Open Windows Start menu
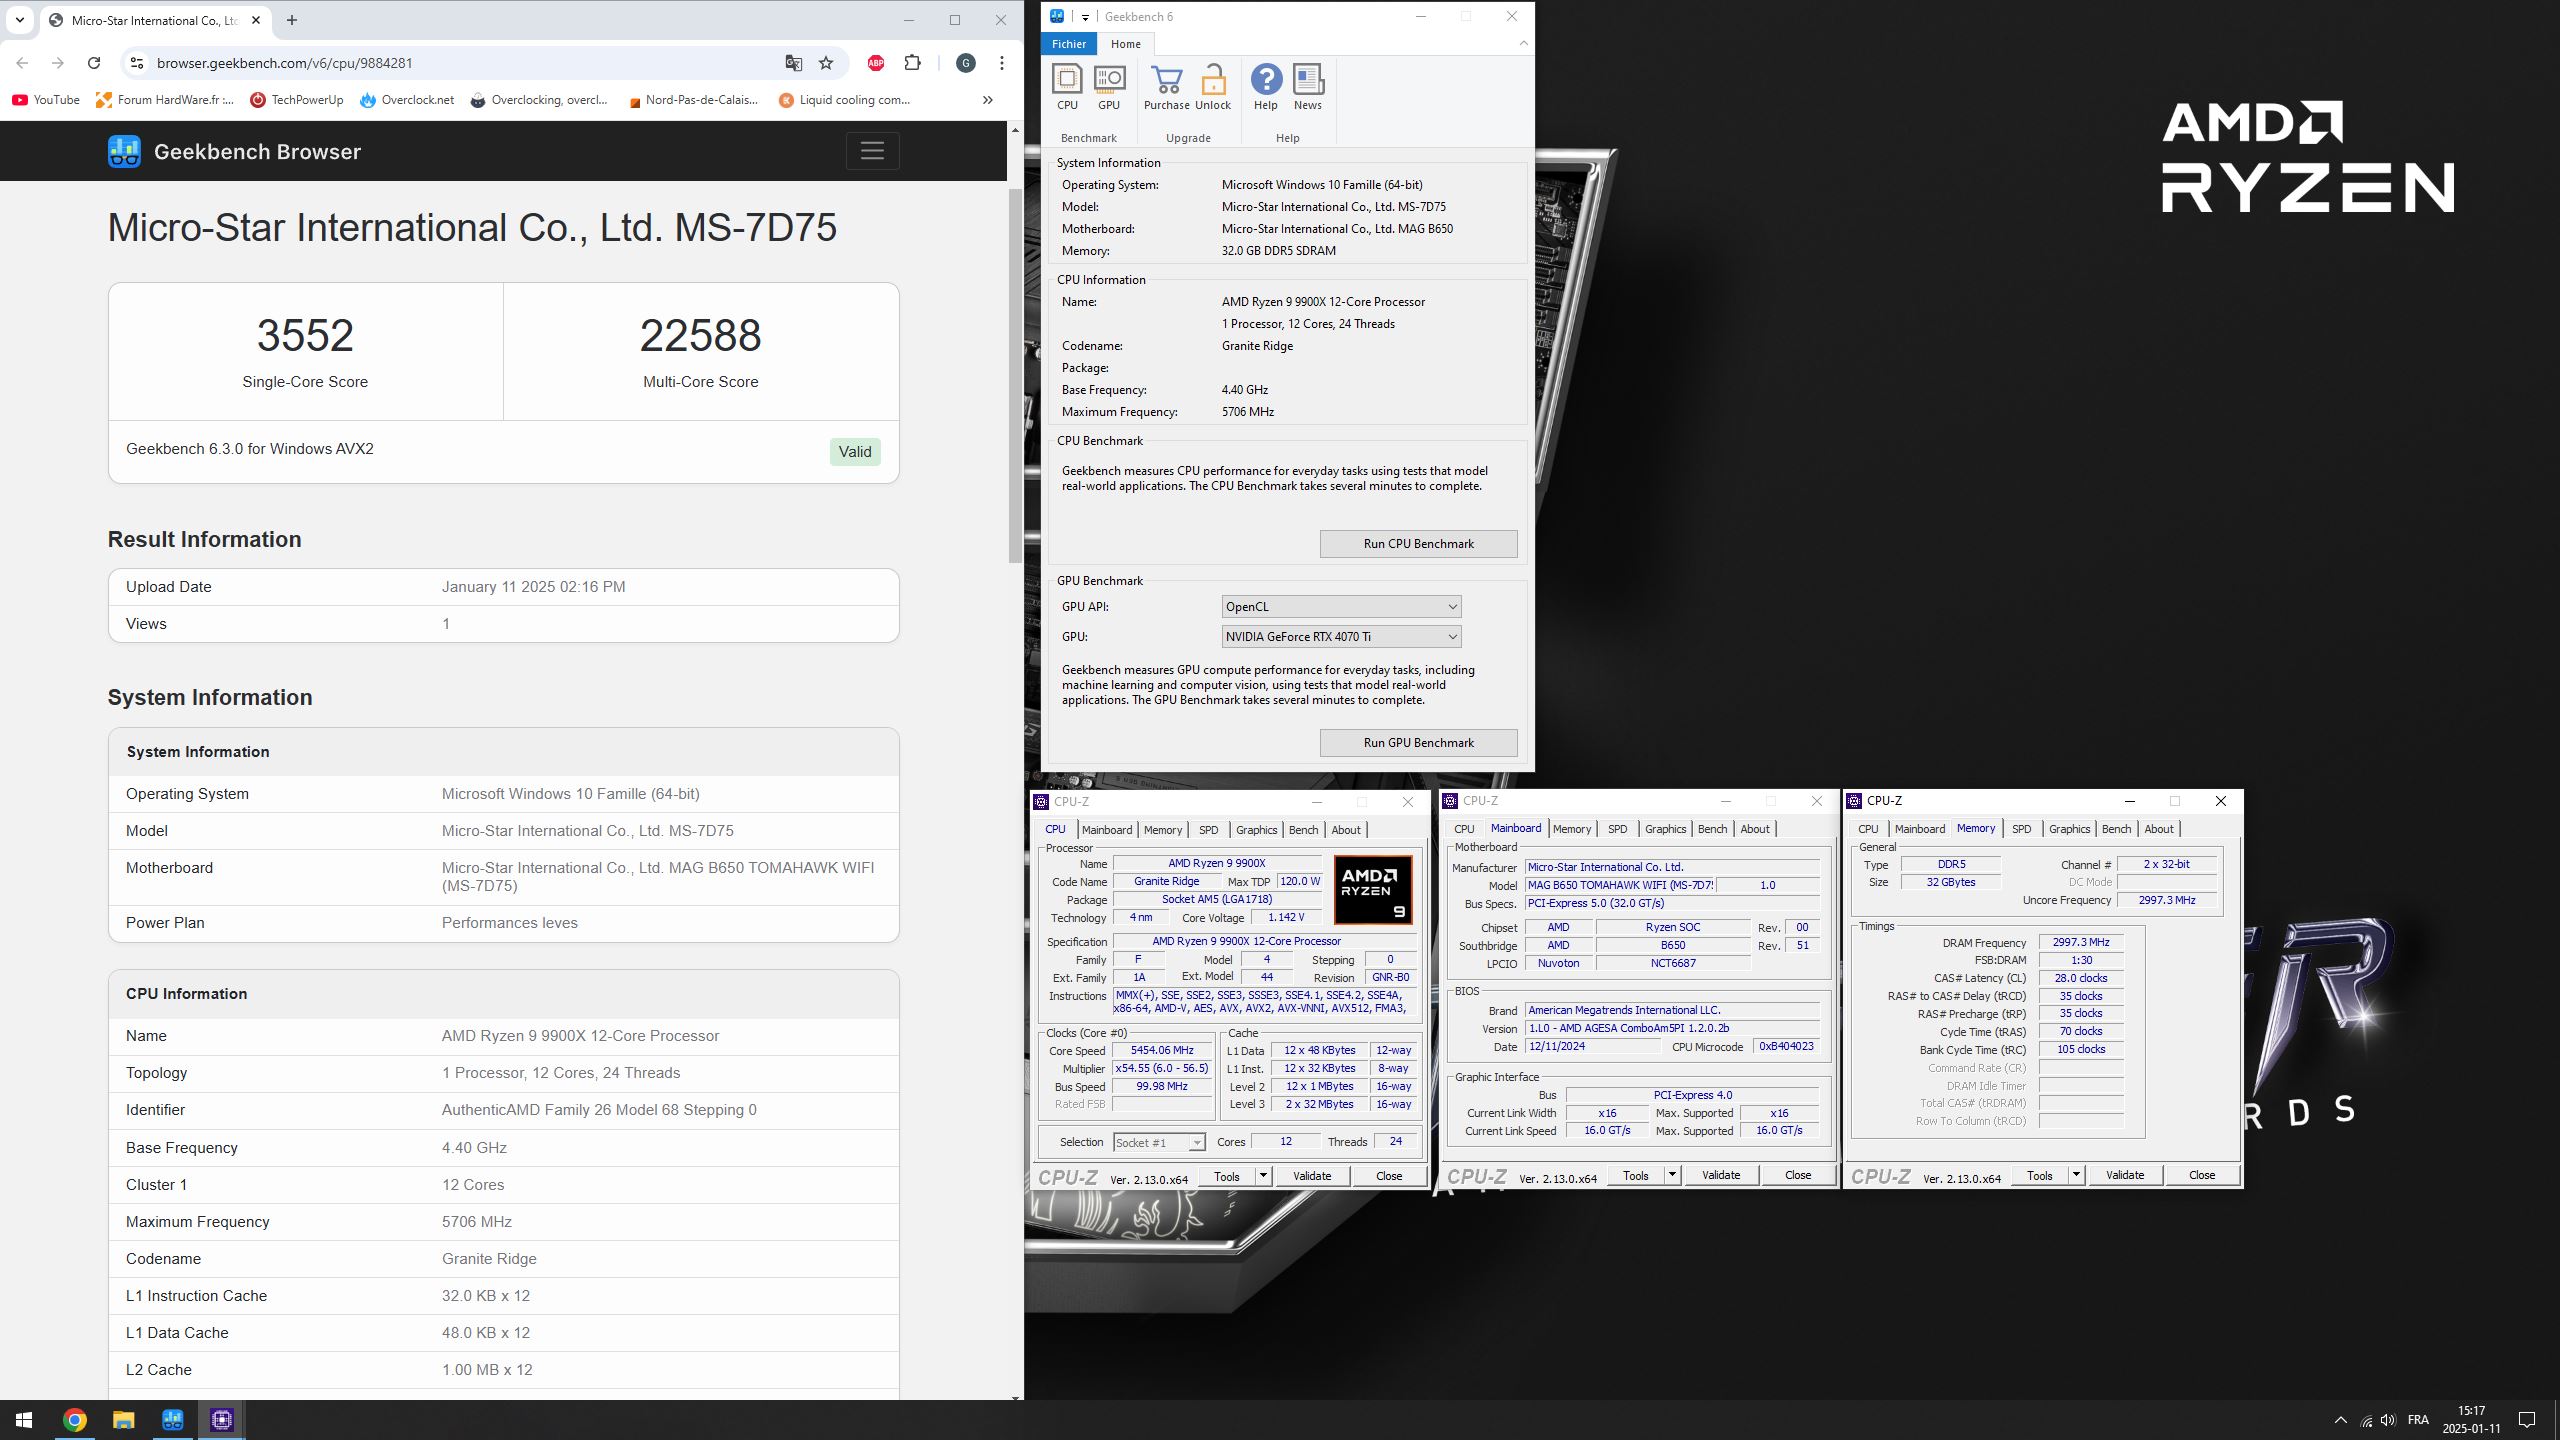2560x1440 pixels. tap(24, 1420)
